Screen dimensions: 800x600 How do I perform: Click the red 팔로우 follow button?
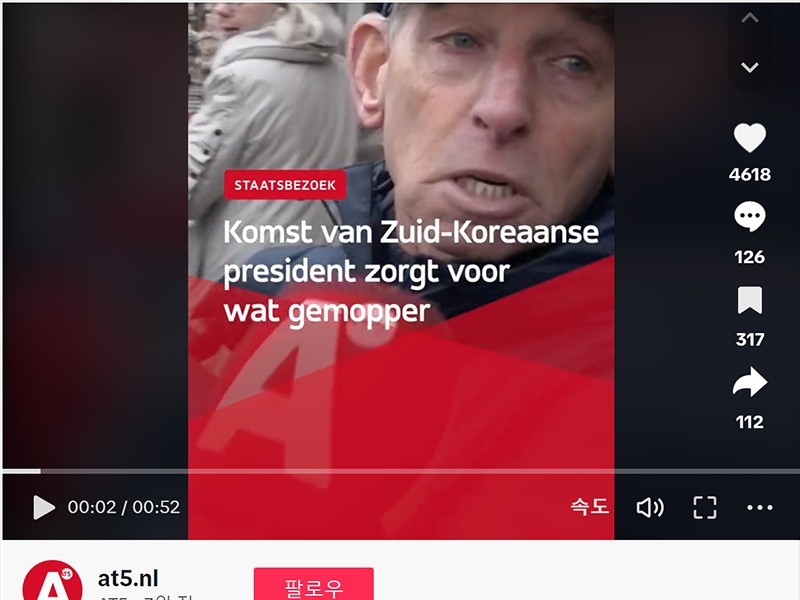314,585
